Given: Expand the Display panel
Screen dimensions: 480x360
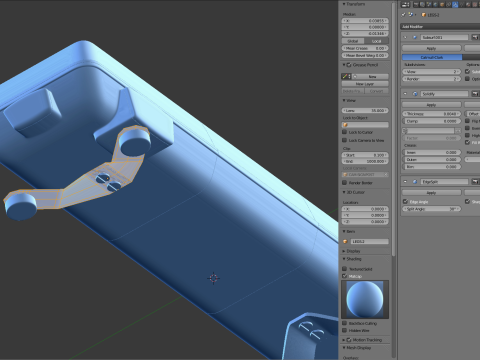Looking at the screenshot, I should 344,251.
